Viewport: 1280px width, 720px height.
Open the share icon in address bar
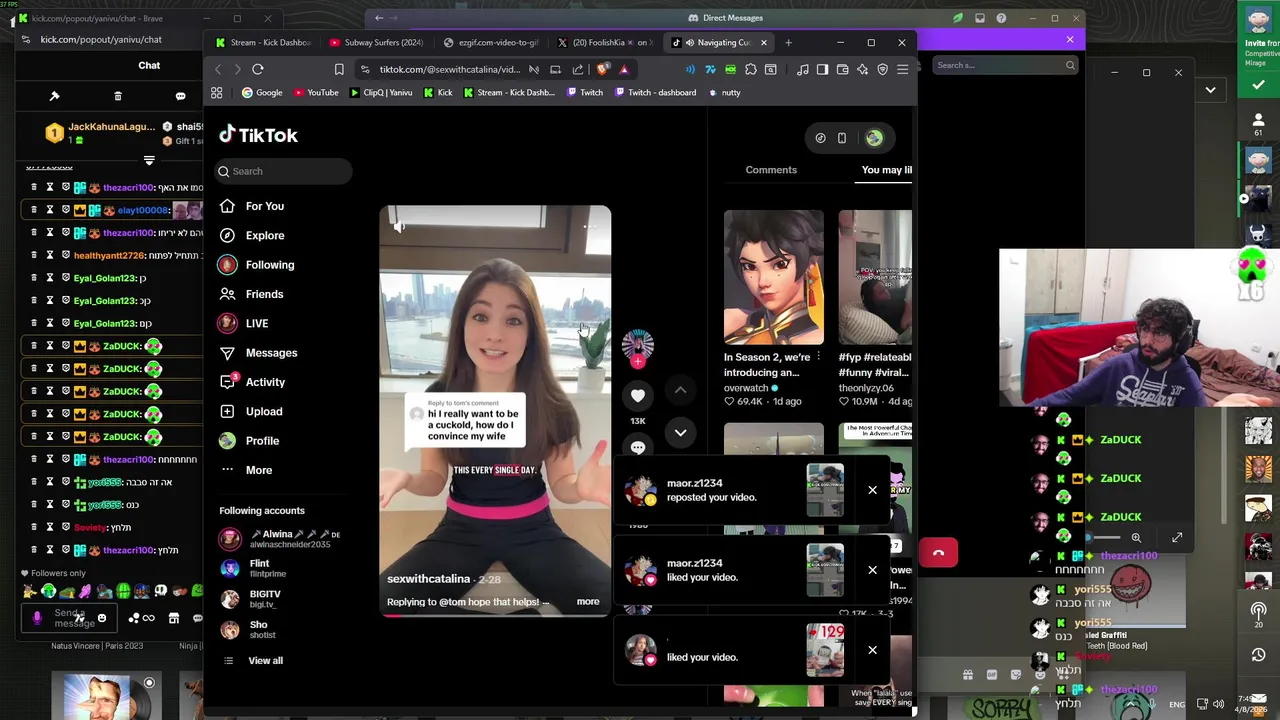pos(578,69)
